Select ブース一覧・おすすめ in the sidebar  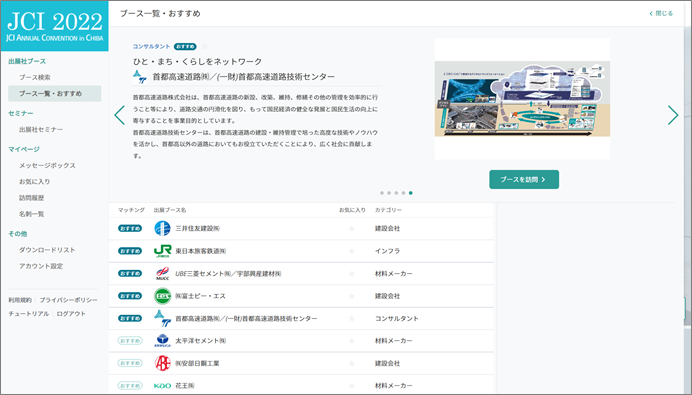click(x=55, y=94)
